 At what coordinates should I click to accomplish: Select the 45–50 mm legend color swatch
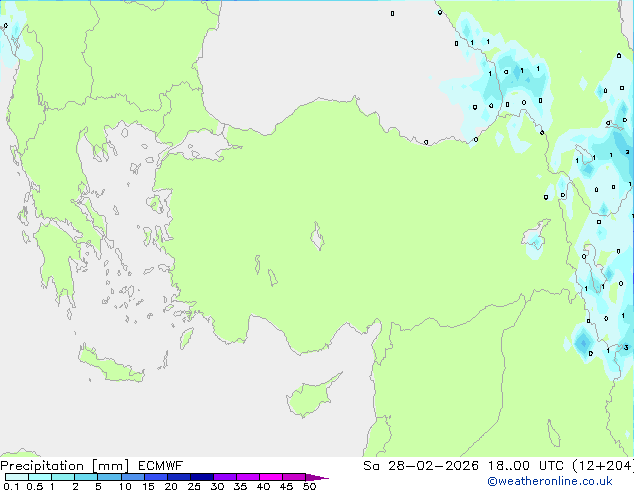[294, 477]
